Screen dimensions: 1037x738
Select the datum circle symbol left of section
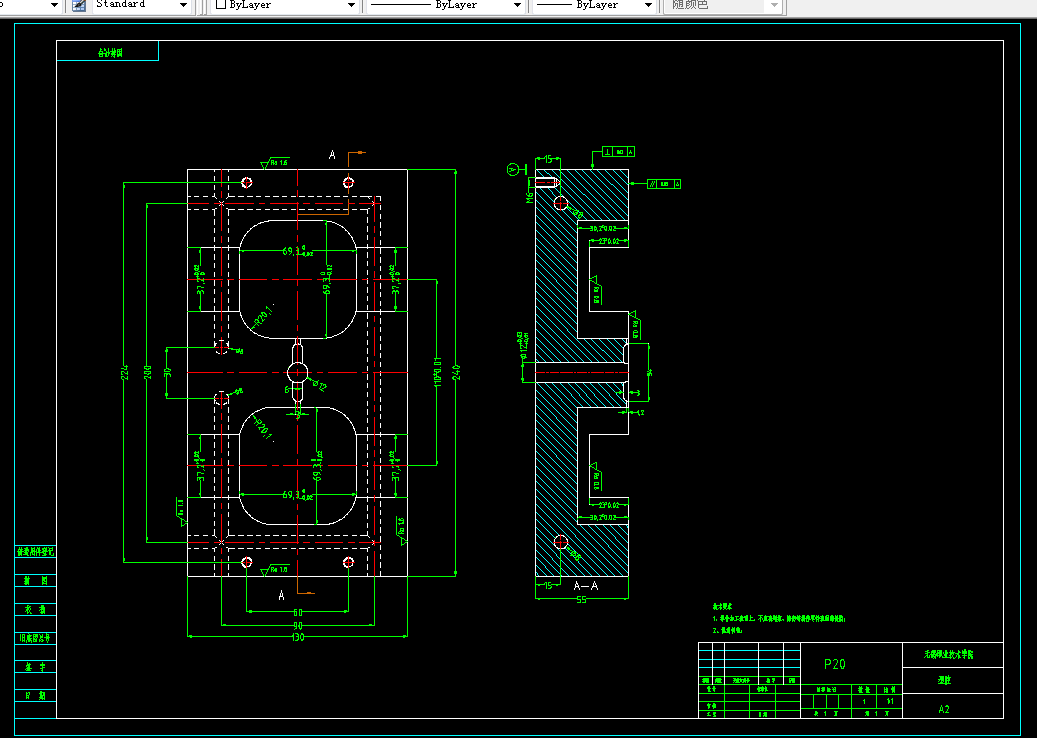pos(513,170)
